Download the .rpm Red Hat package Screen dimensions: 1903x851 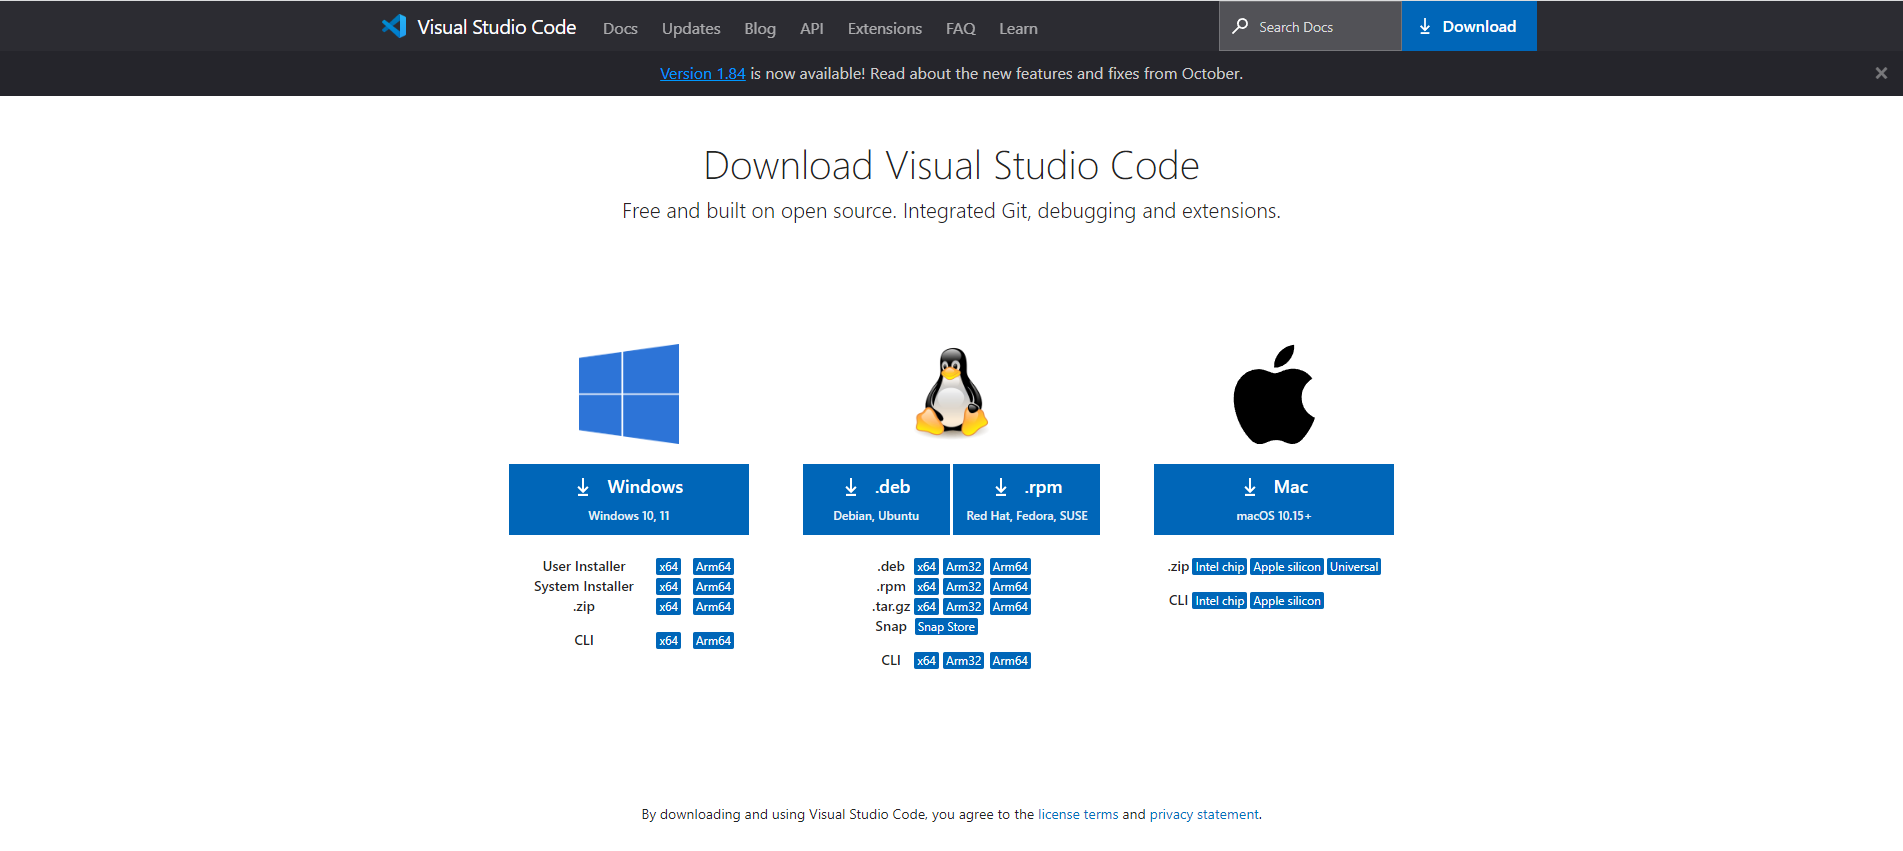tap(1027, 499)
